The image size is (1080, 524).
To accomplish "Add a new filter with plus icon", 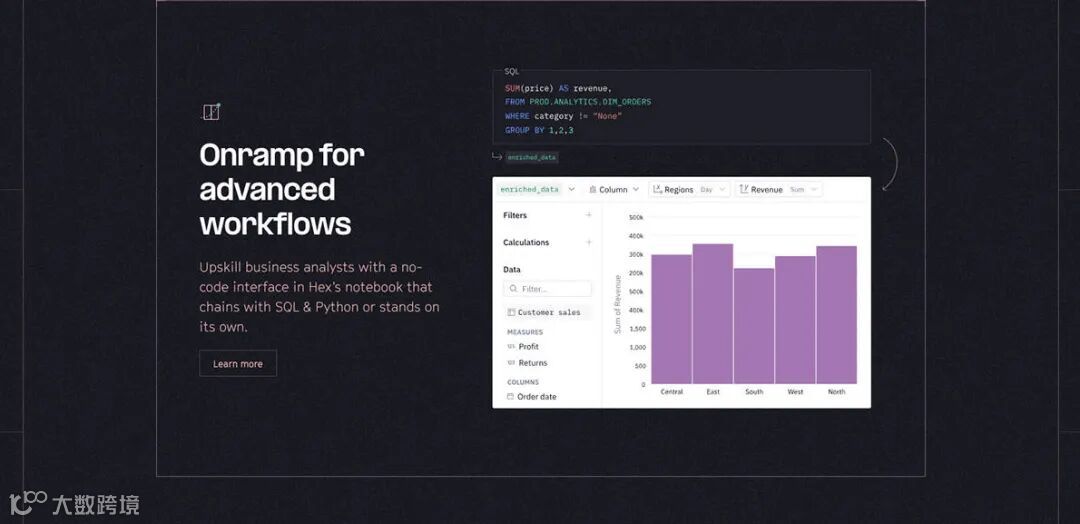I will pyautogui.click(x=588, y=215).
